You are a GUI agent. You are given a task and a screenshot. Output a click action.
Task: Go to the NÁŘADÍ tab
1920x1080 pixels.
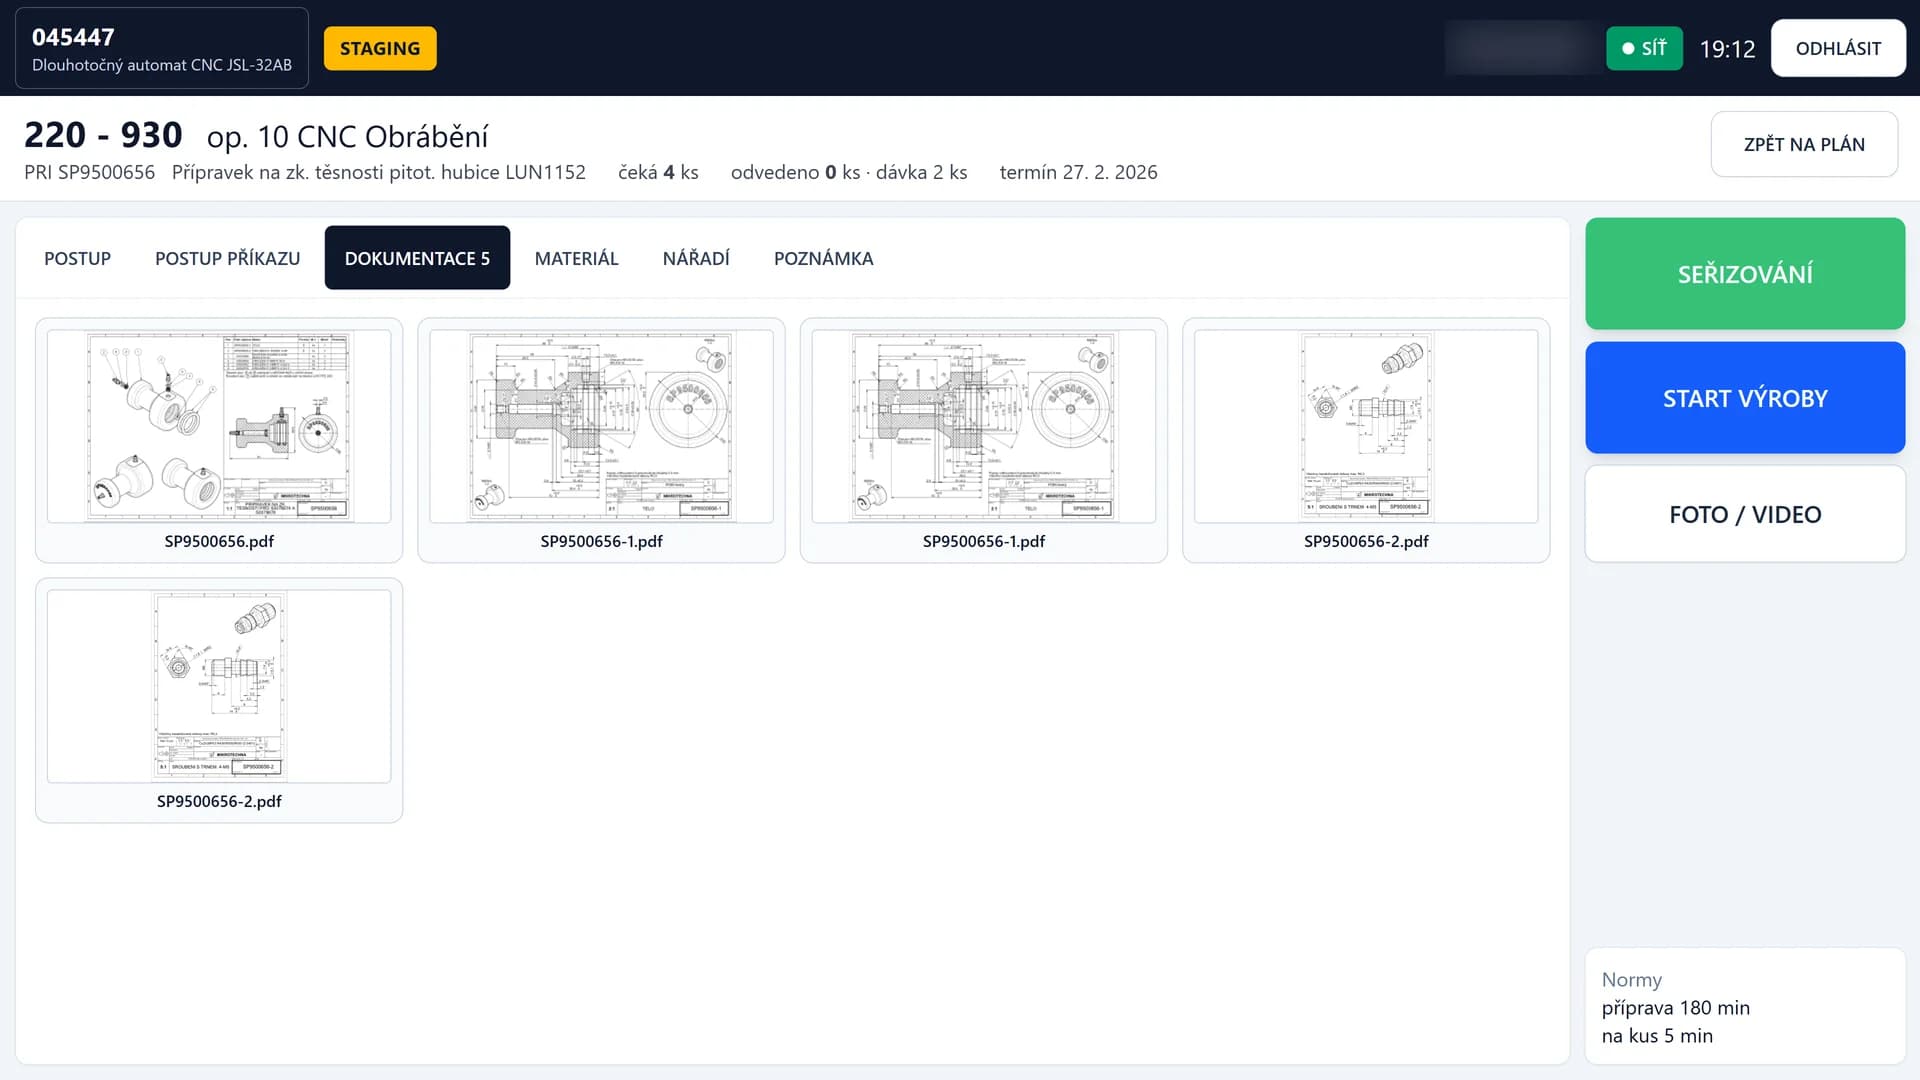click(696, 258)
